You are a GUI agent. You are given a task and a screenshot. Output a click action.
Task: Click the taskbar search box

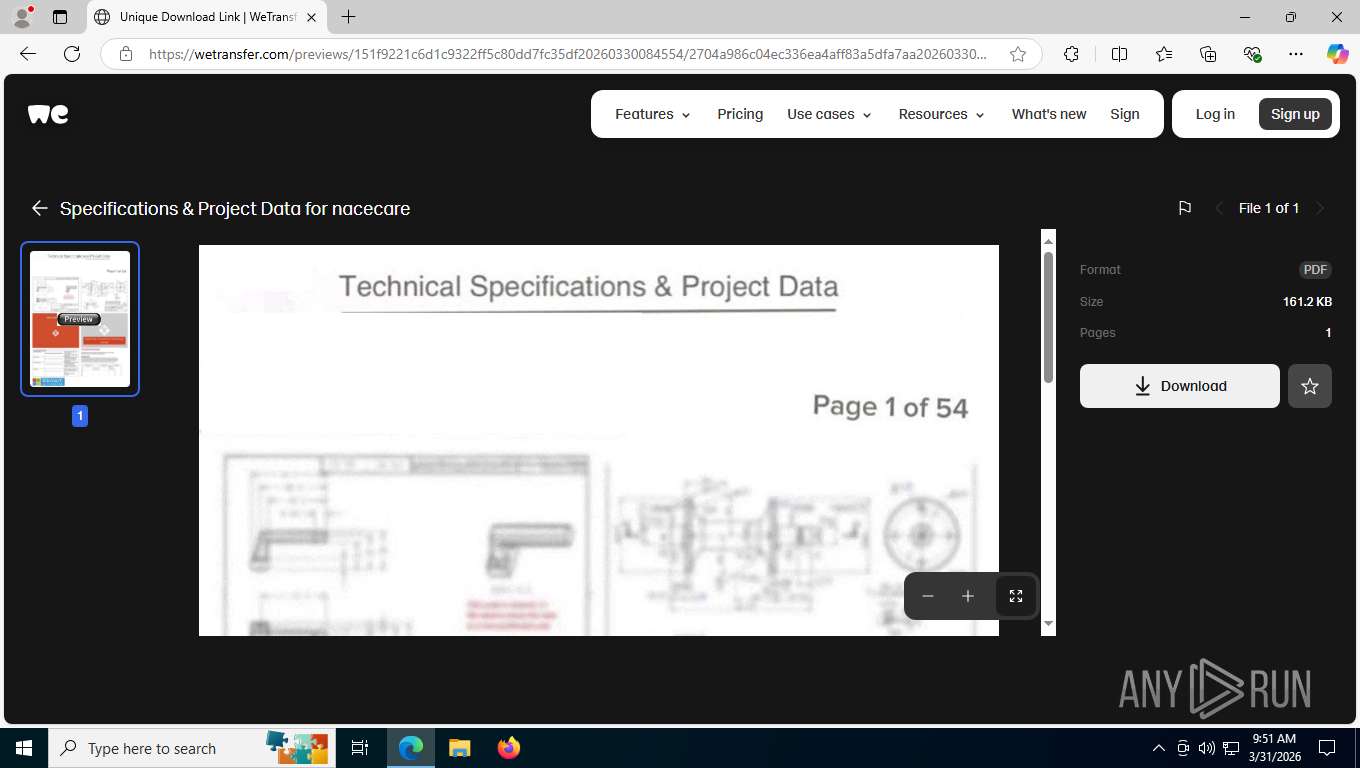click(x=191, y=748)
